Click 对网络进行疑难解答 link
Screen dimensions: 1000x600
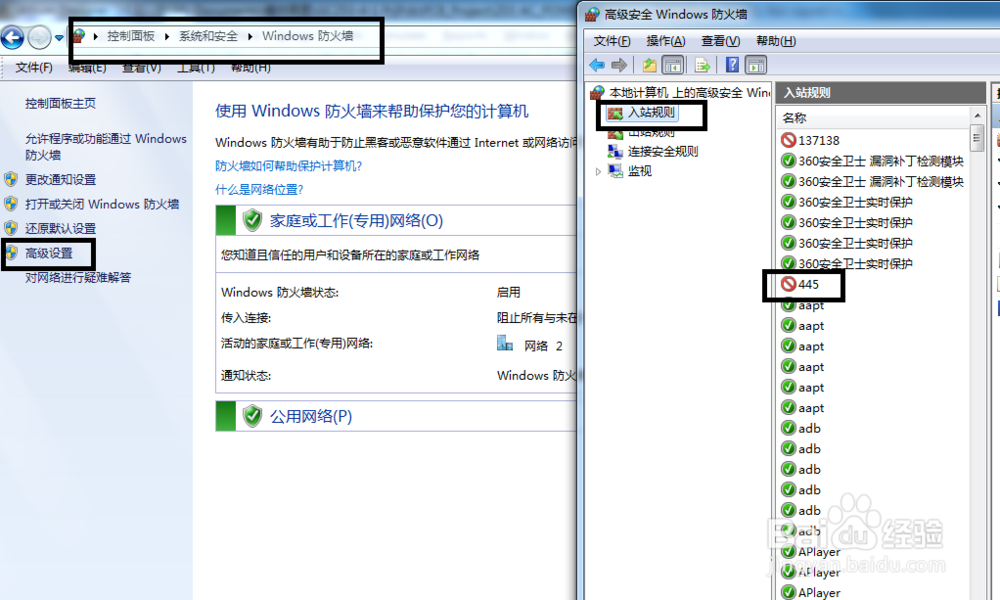point(78,277)
